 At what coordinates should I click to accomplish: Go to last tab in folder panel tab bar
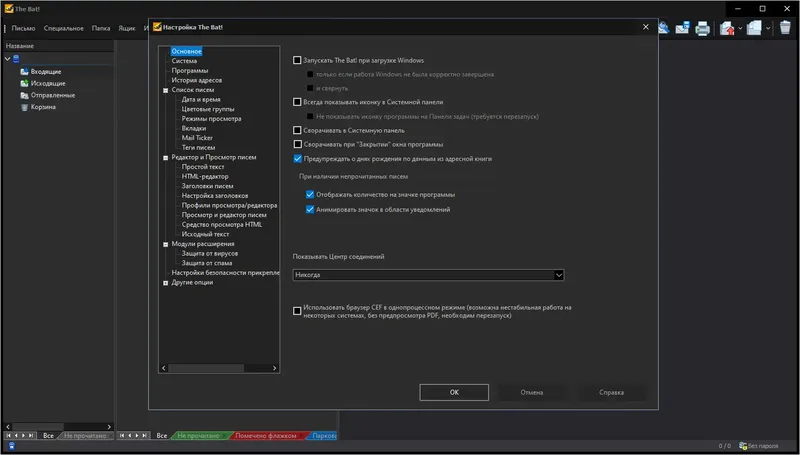click(31, 436)
